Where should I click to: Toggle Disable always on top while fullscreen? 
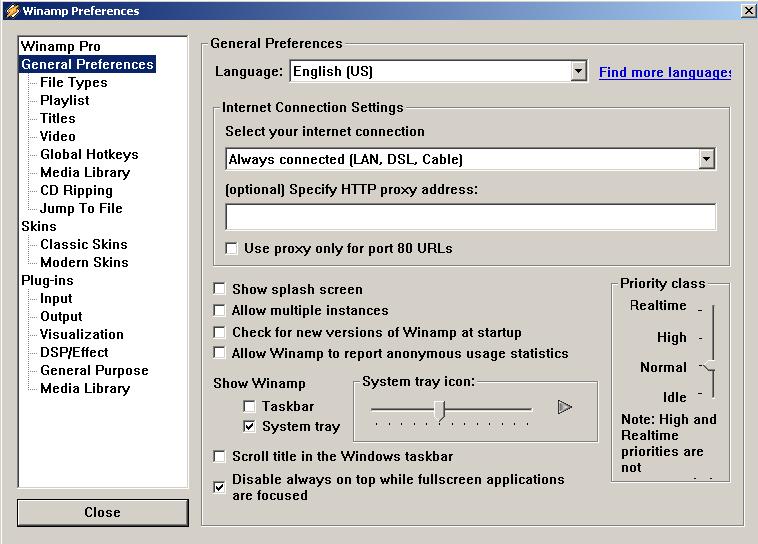[219, 487]
